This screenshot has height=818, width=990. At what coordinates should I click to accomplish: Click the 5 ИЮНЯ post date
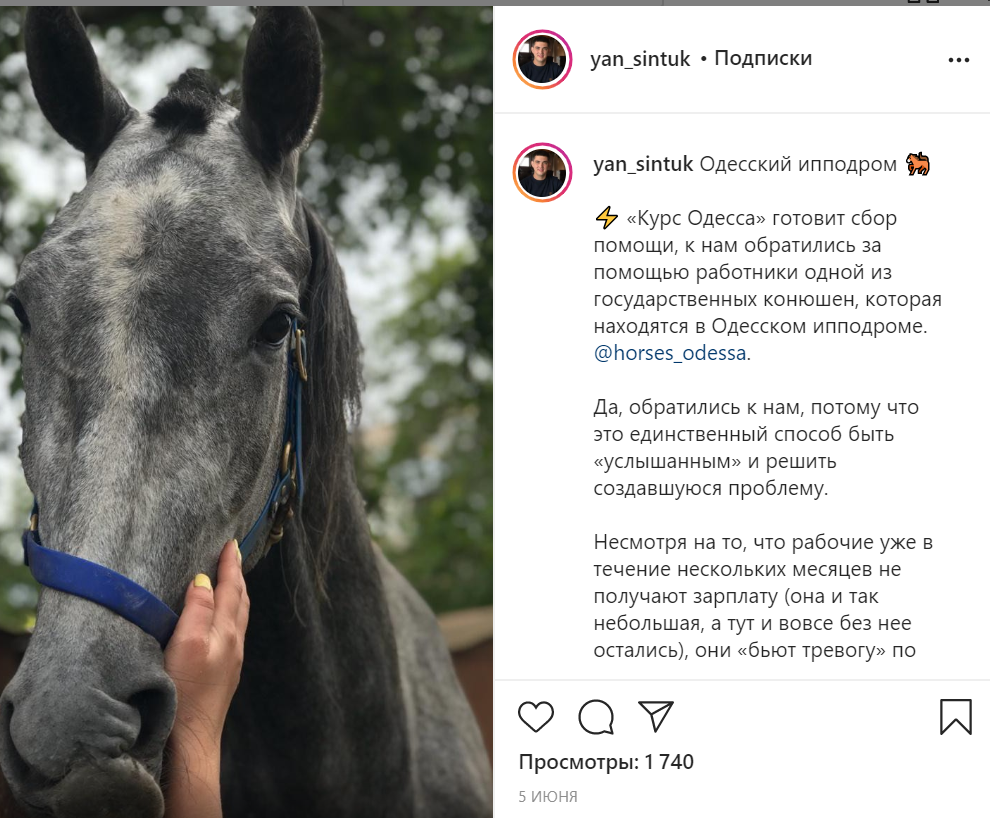pos(548,797)
